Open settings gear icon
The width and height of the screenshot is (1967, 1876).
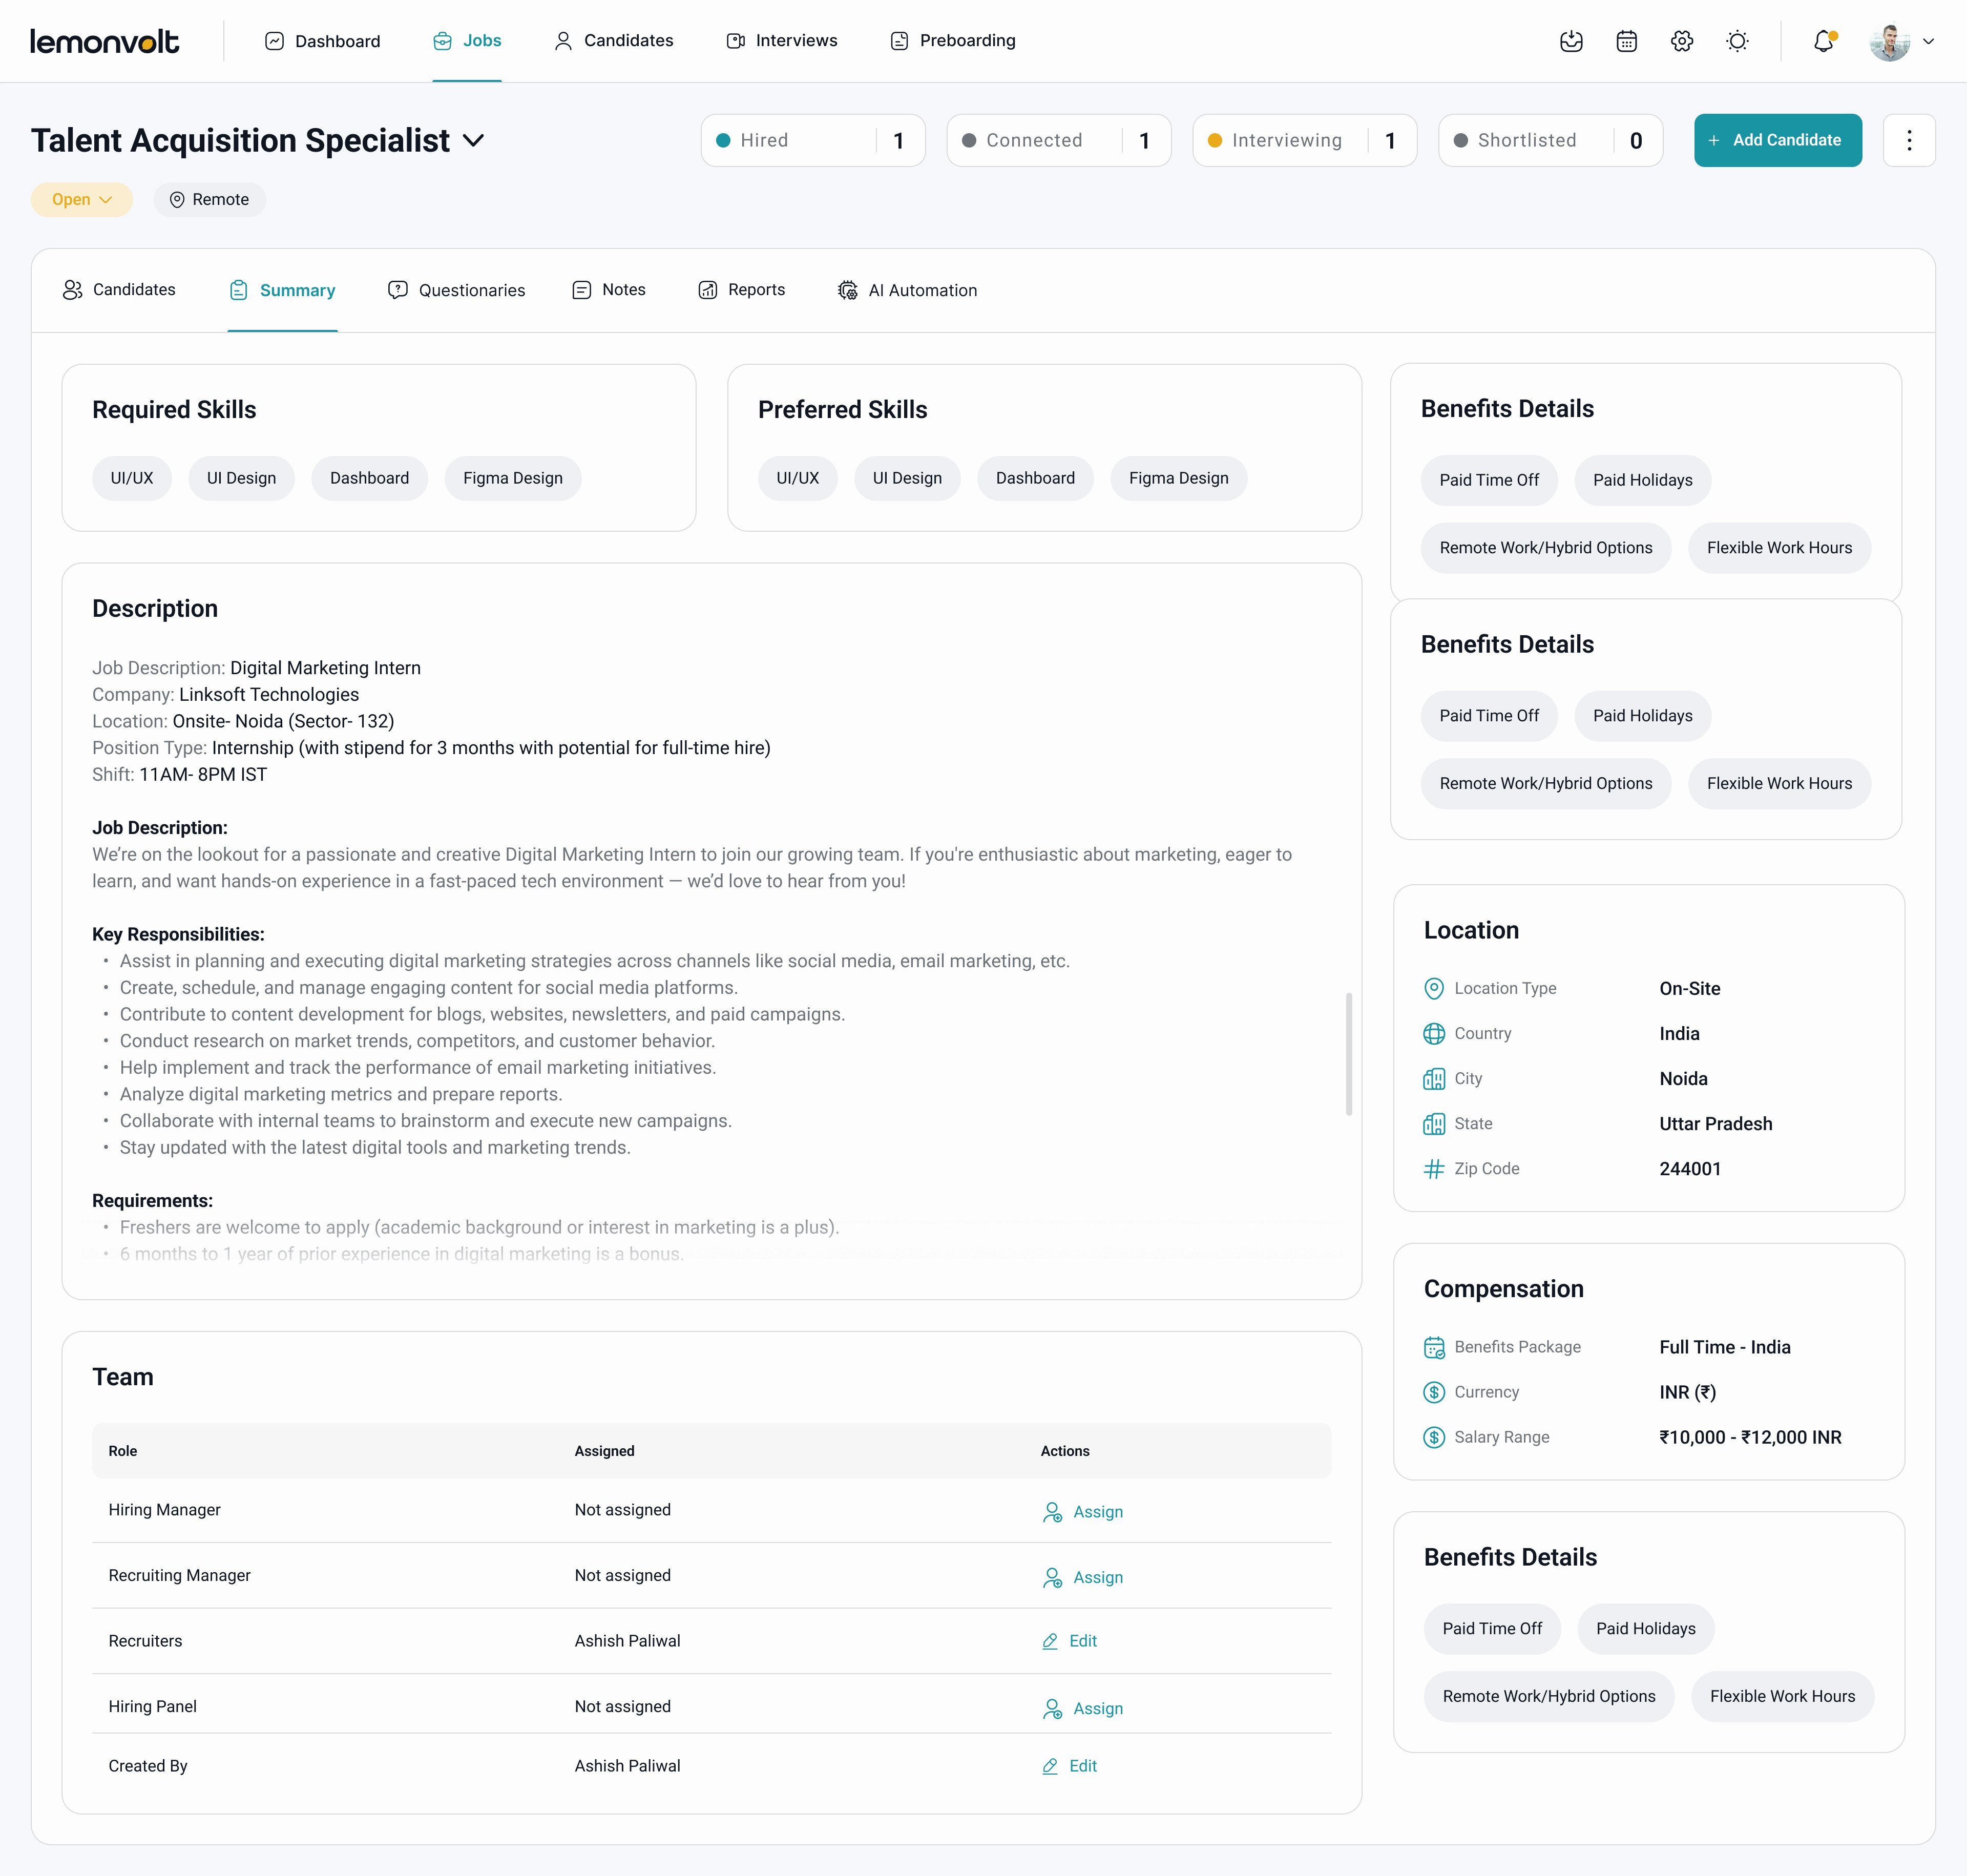(1682, 41)
